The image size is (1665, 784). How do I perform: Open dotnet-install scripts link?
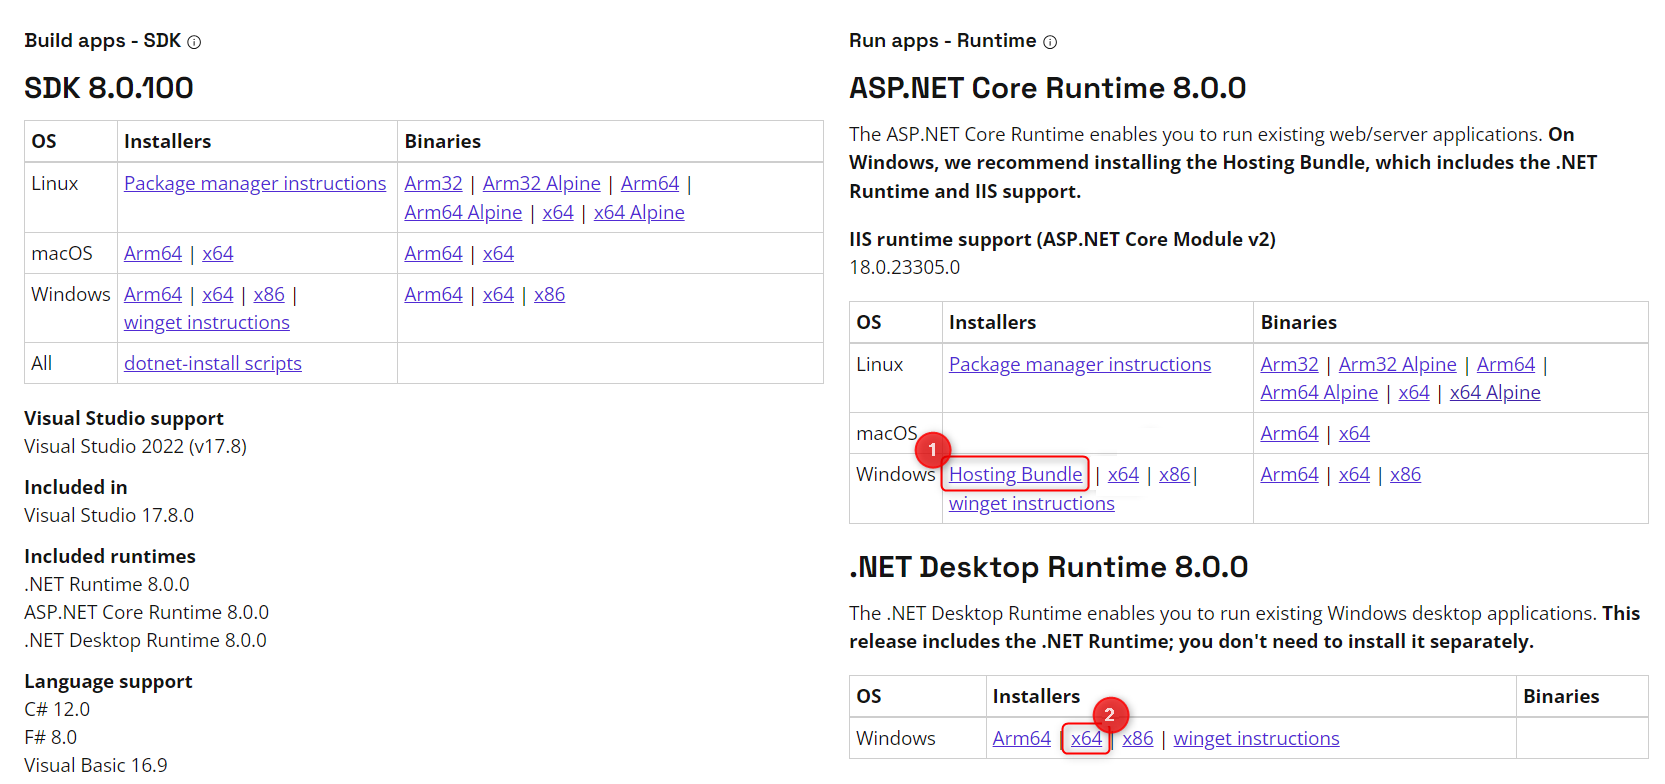[213, 363]
